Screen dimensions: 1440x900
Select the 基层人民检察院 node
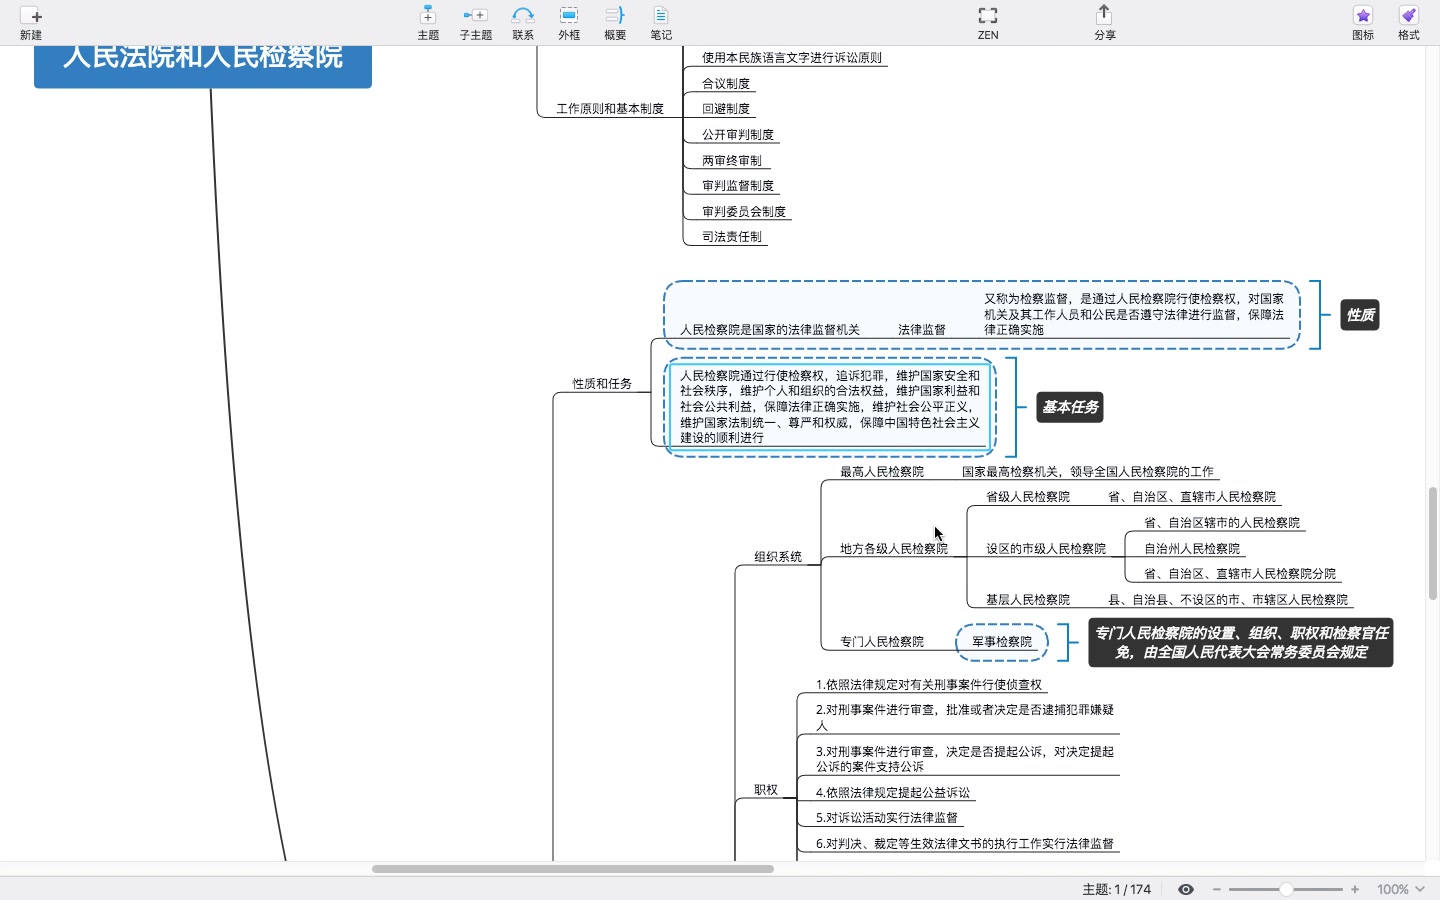[x=1028, y=600]
